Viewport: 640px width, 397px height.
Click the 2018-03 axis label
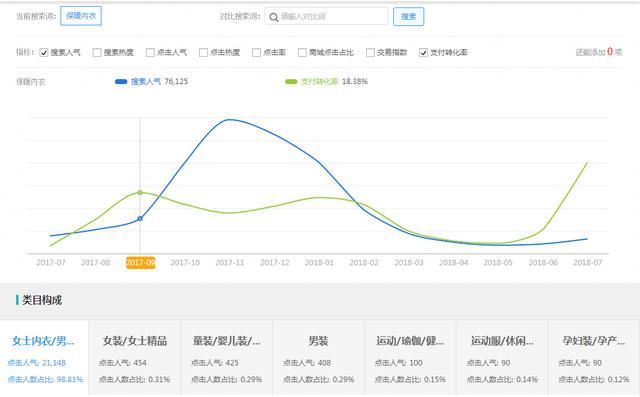409,262
